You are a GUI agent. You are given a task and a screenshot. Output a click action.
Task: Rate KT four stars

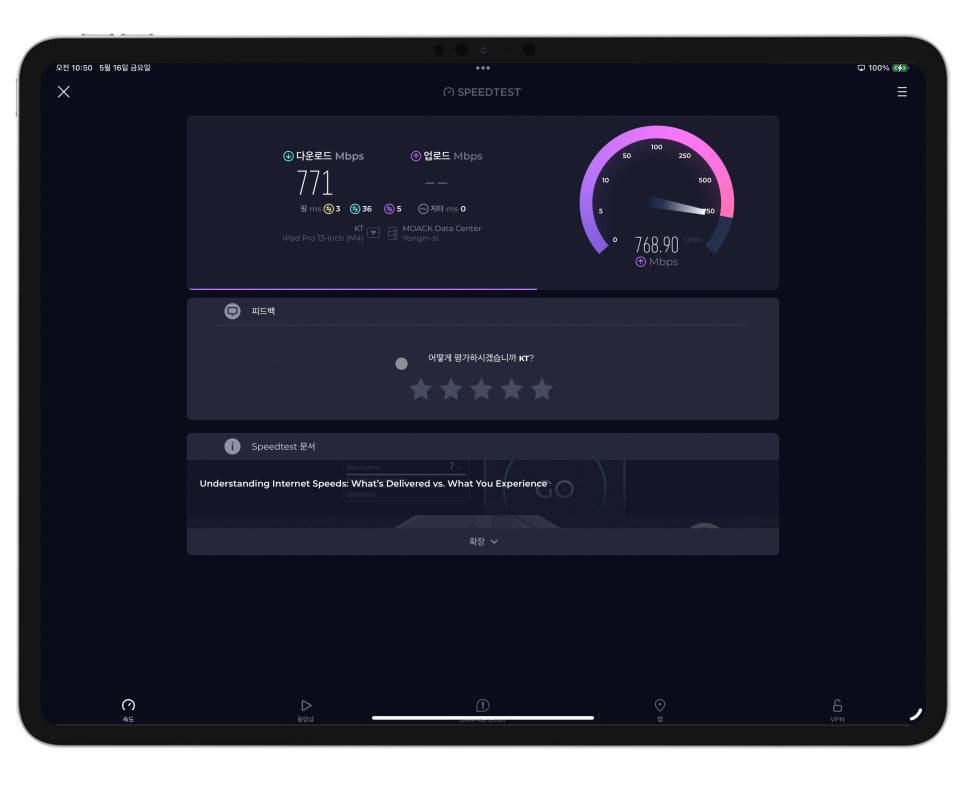(x=511, y=389)
